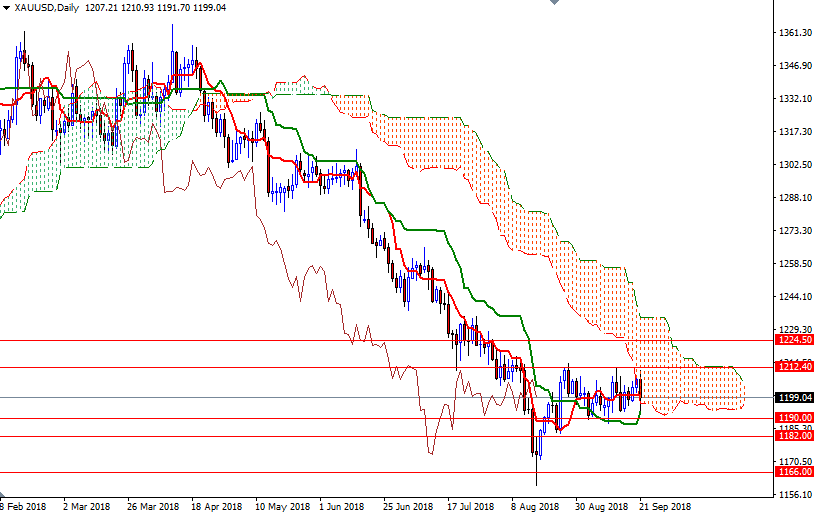Click the 1156.10 price scale value
The width and height of the screenshot is (814, 514).
click(793, 494)
